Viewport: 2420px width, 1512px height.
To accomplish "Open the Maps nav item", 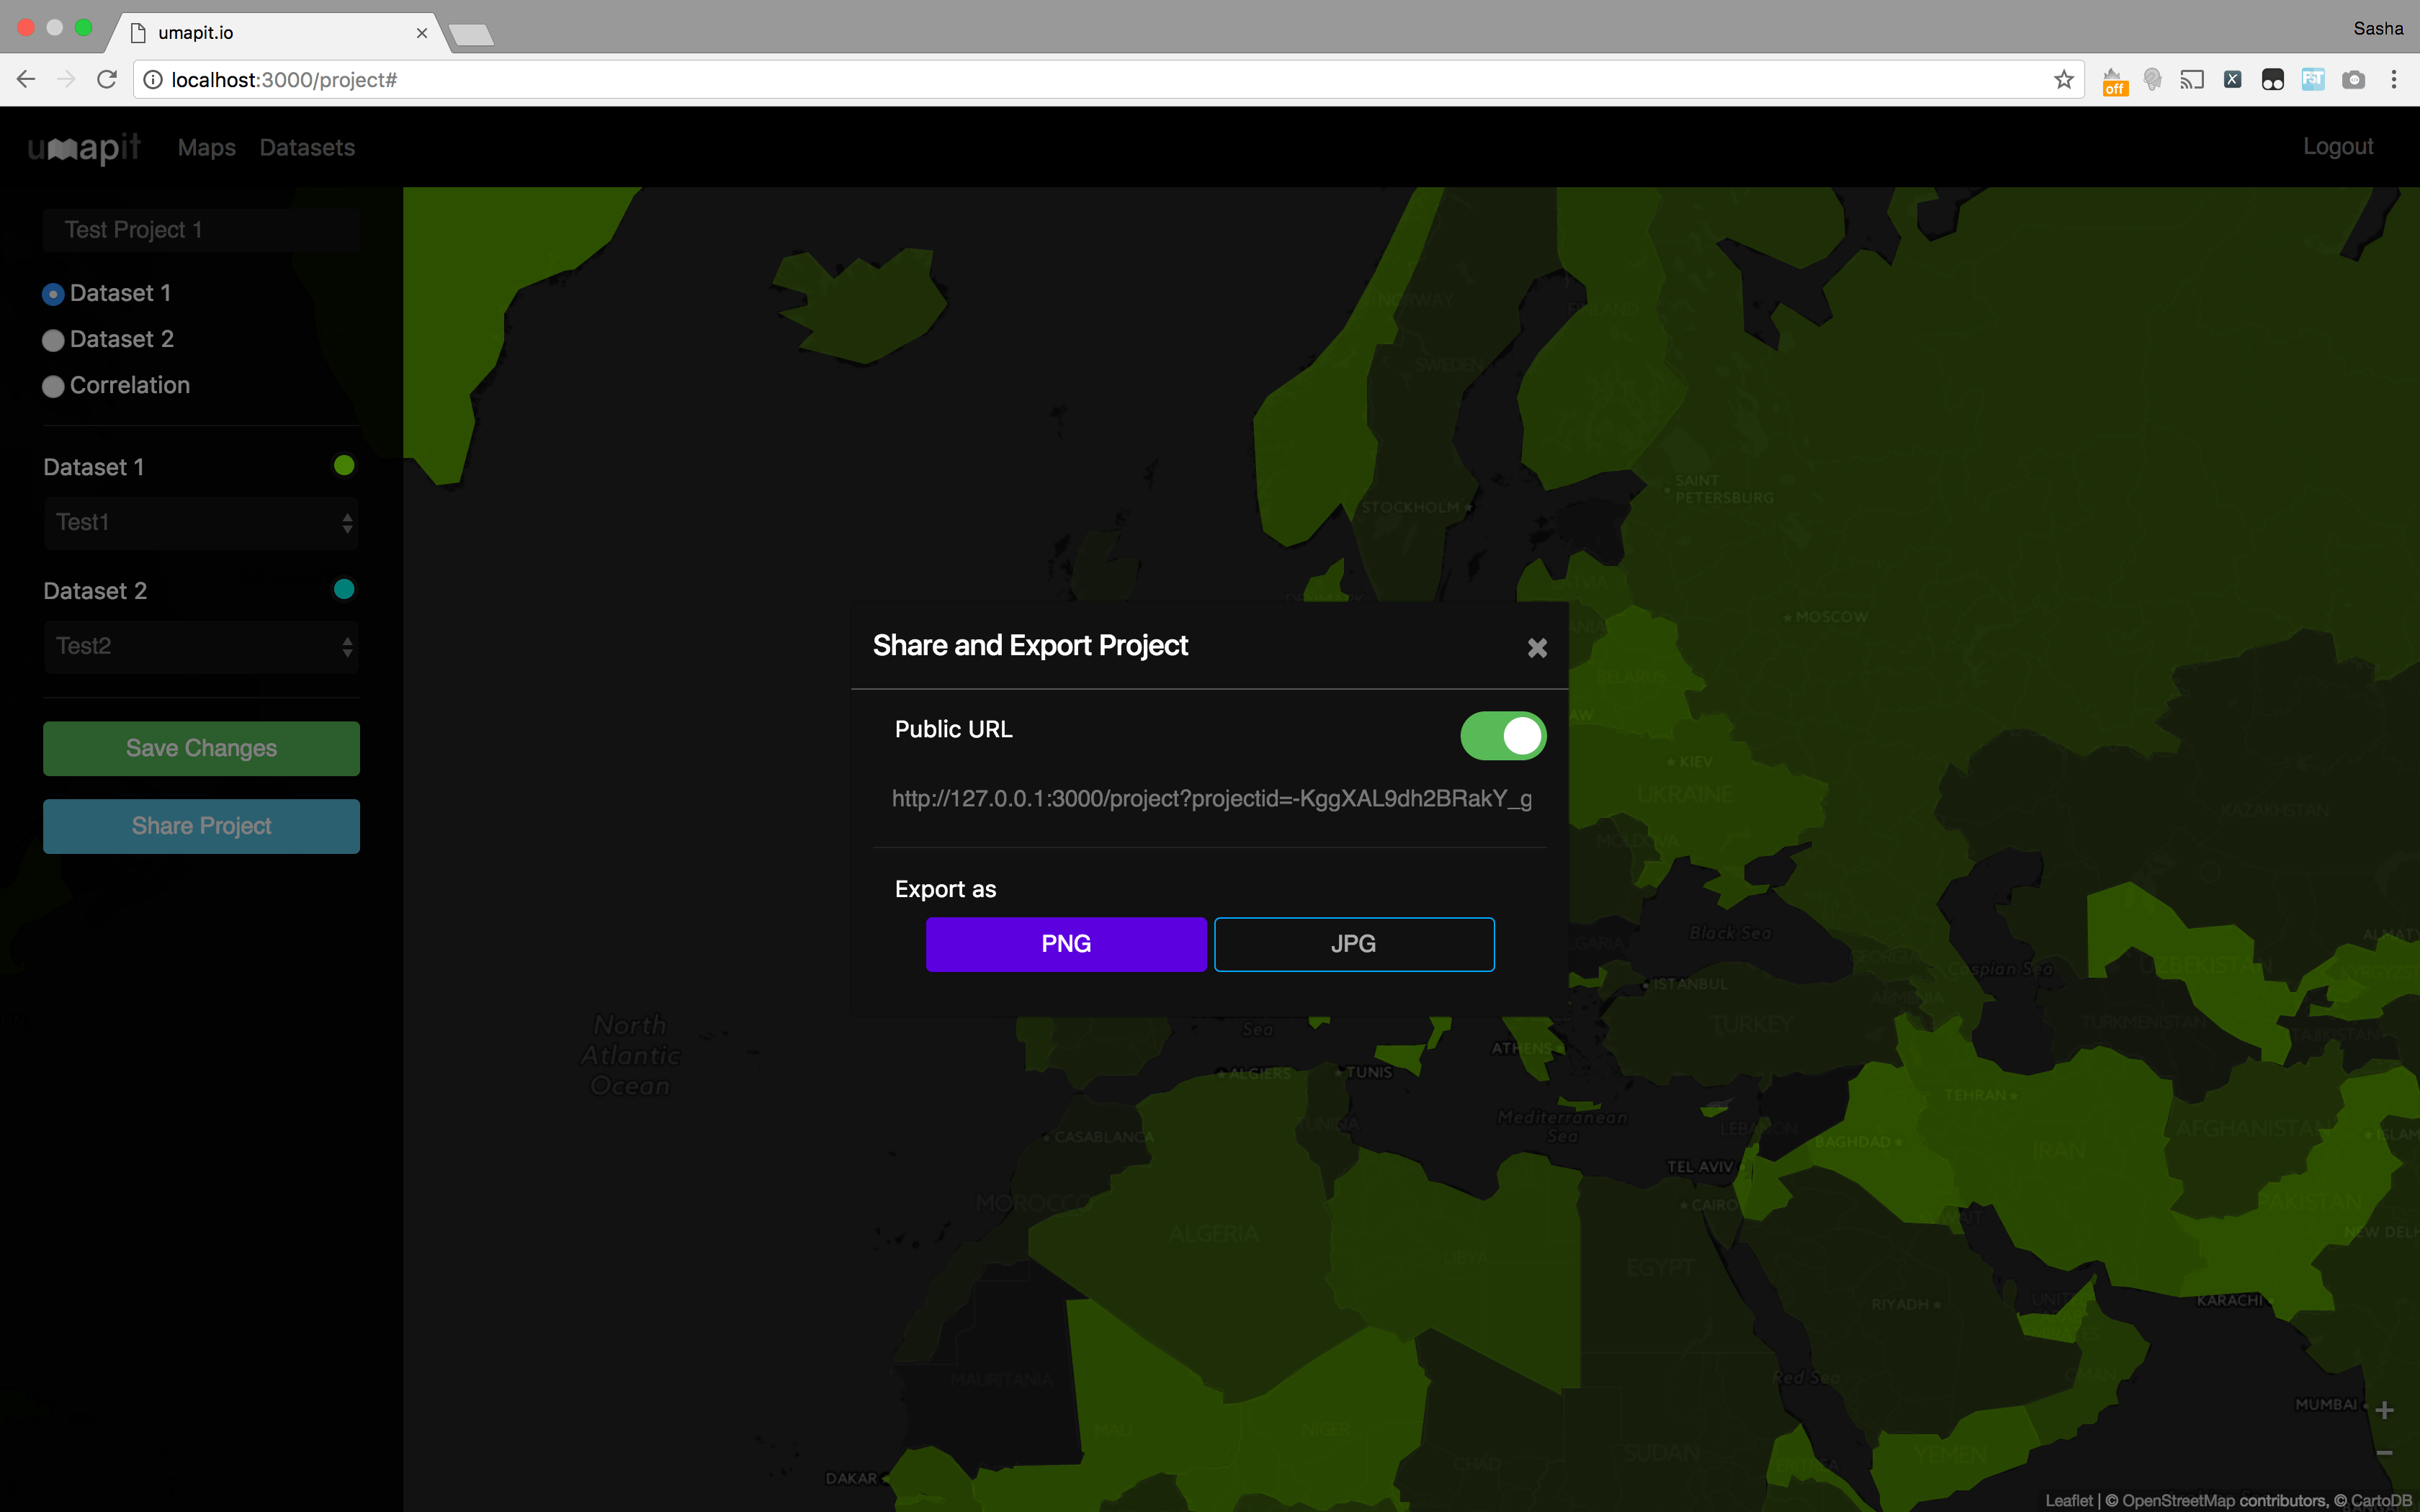I will click(206, 148).
